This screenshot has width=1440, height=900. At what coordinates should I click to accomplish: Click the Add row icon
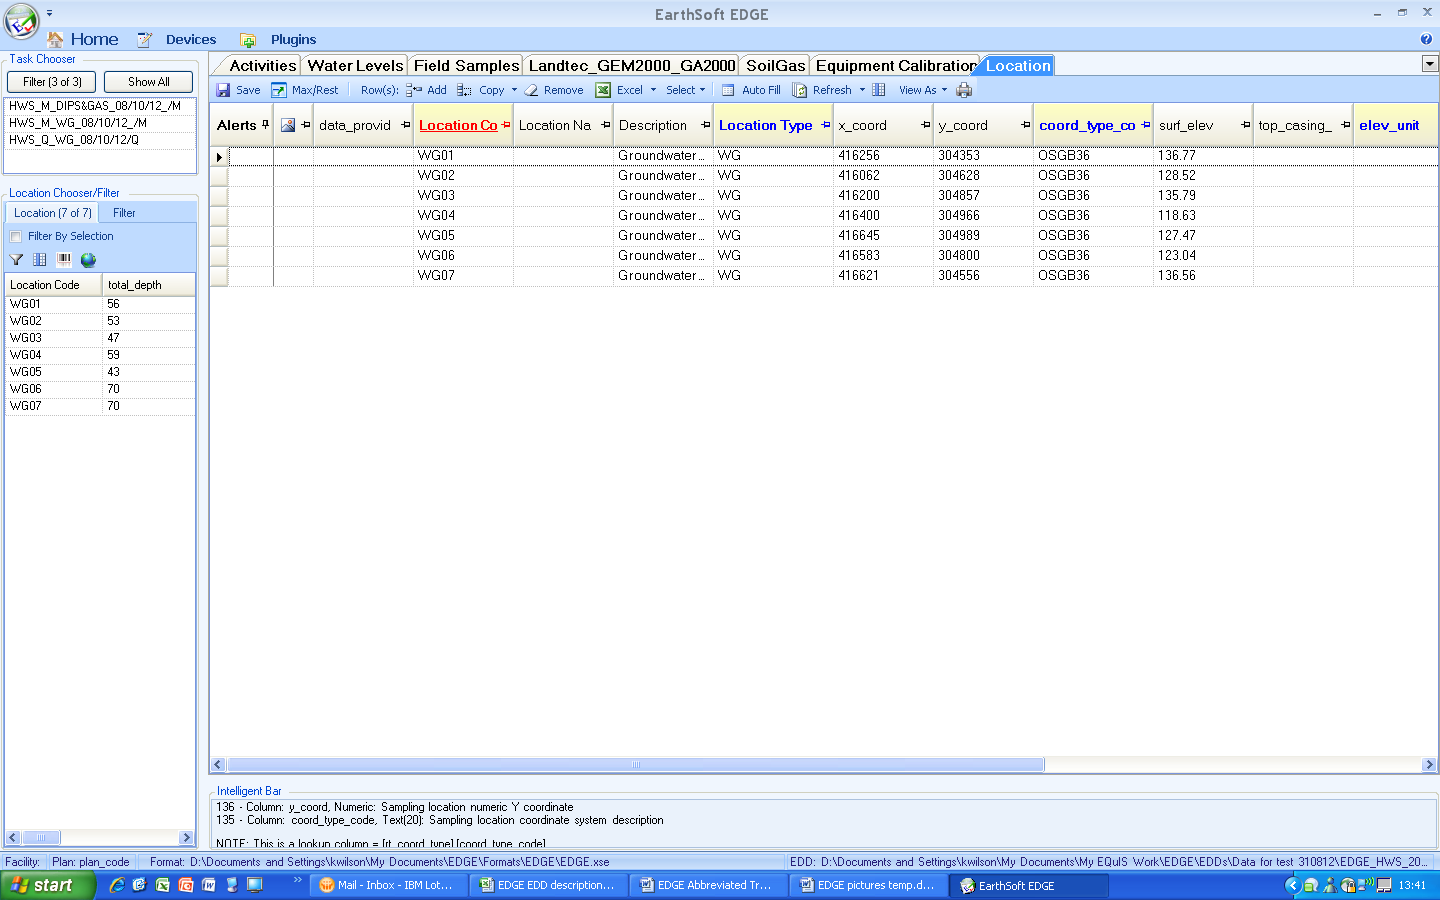414,90
